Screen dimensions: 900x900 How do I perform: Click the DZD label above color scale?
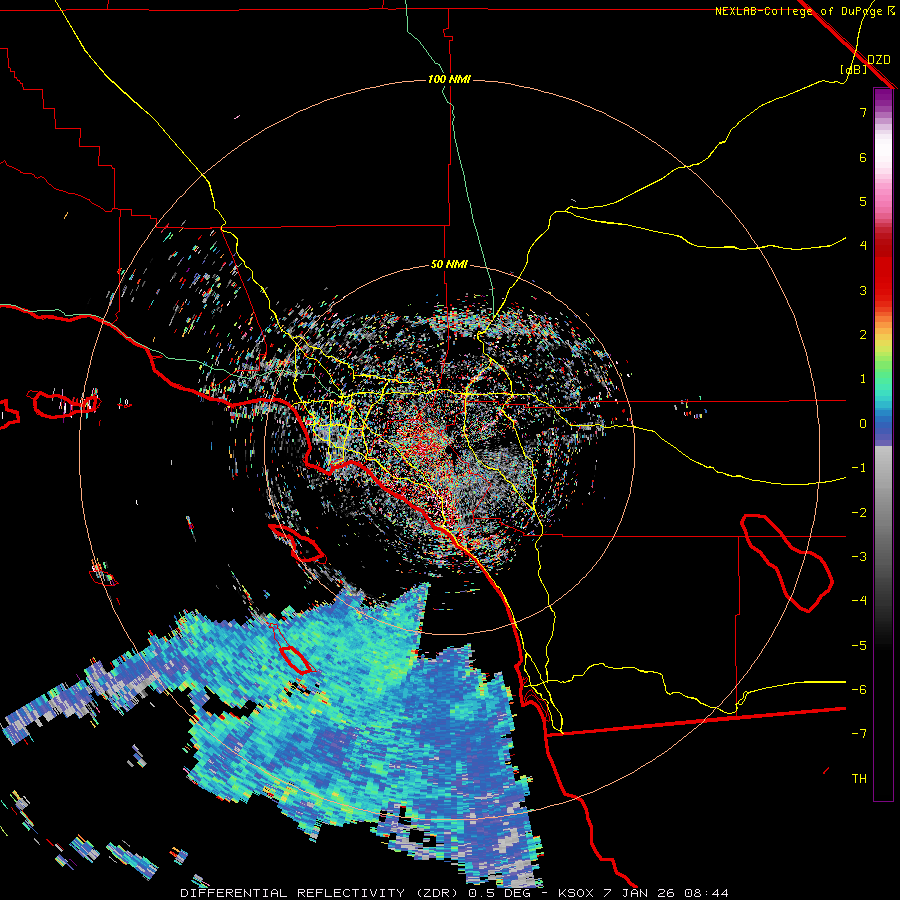(879, 59)
